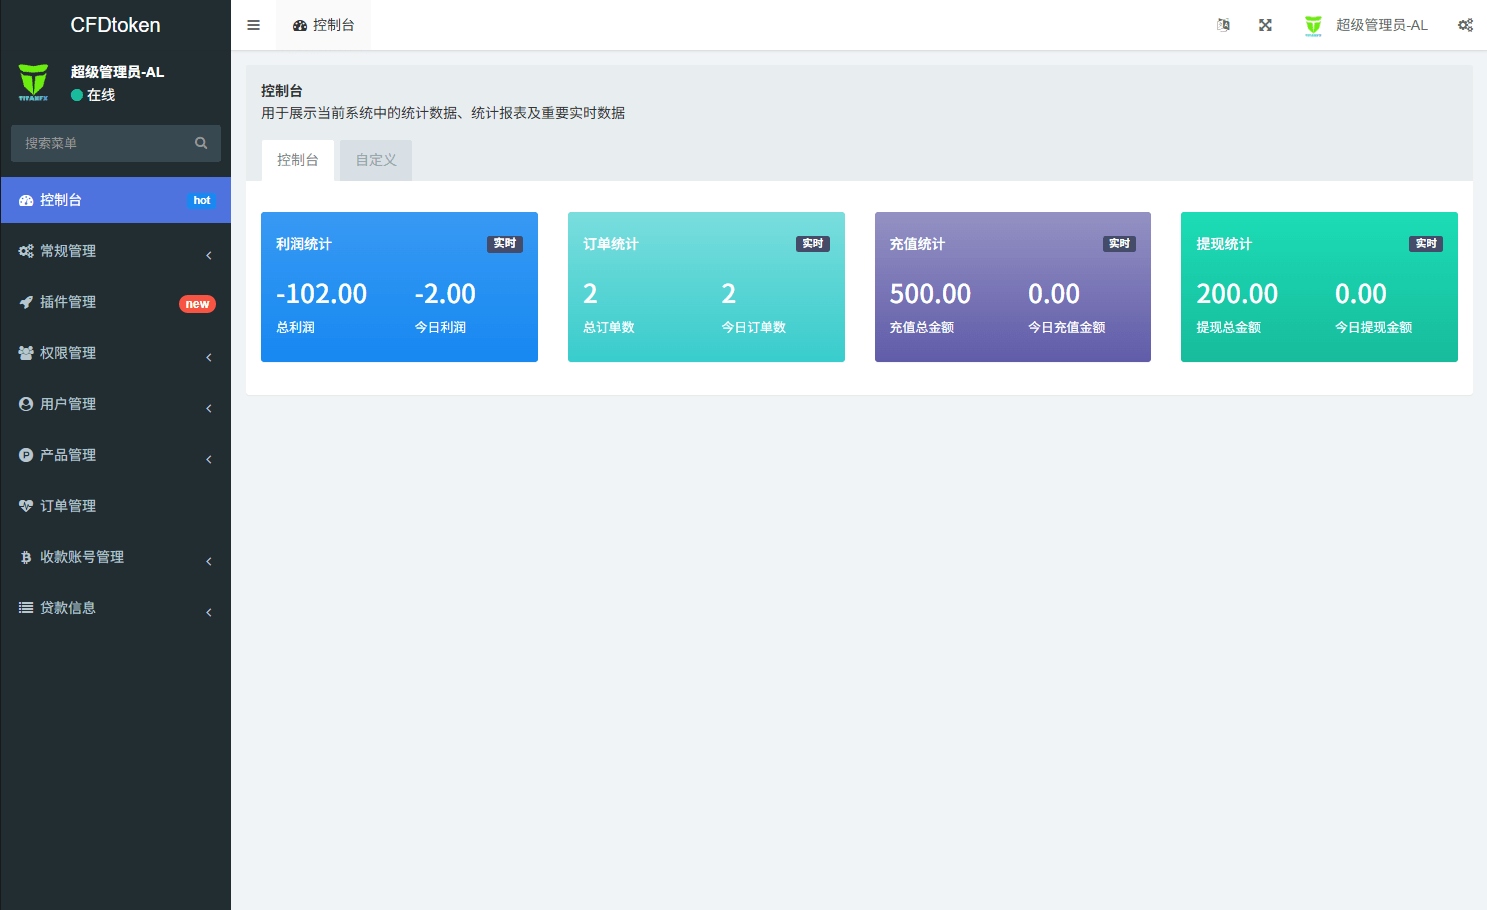Open the settings gears icon top right

1465,24
